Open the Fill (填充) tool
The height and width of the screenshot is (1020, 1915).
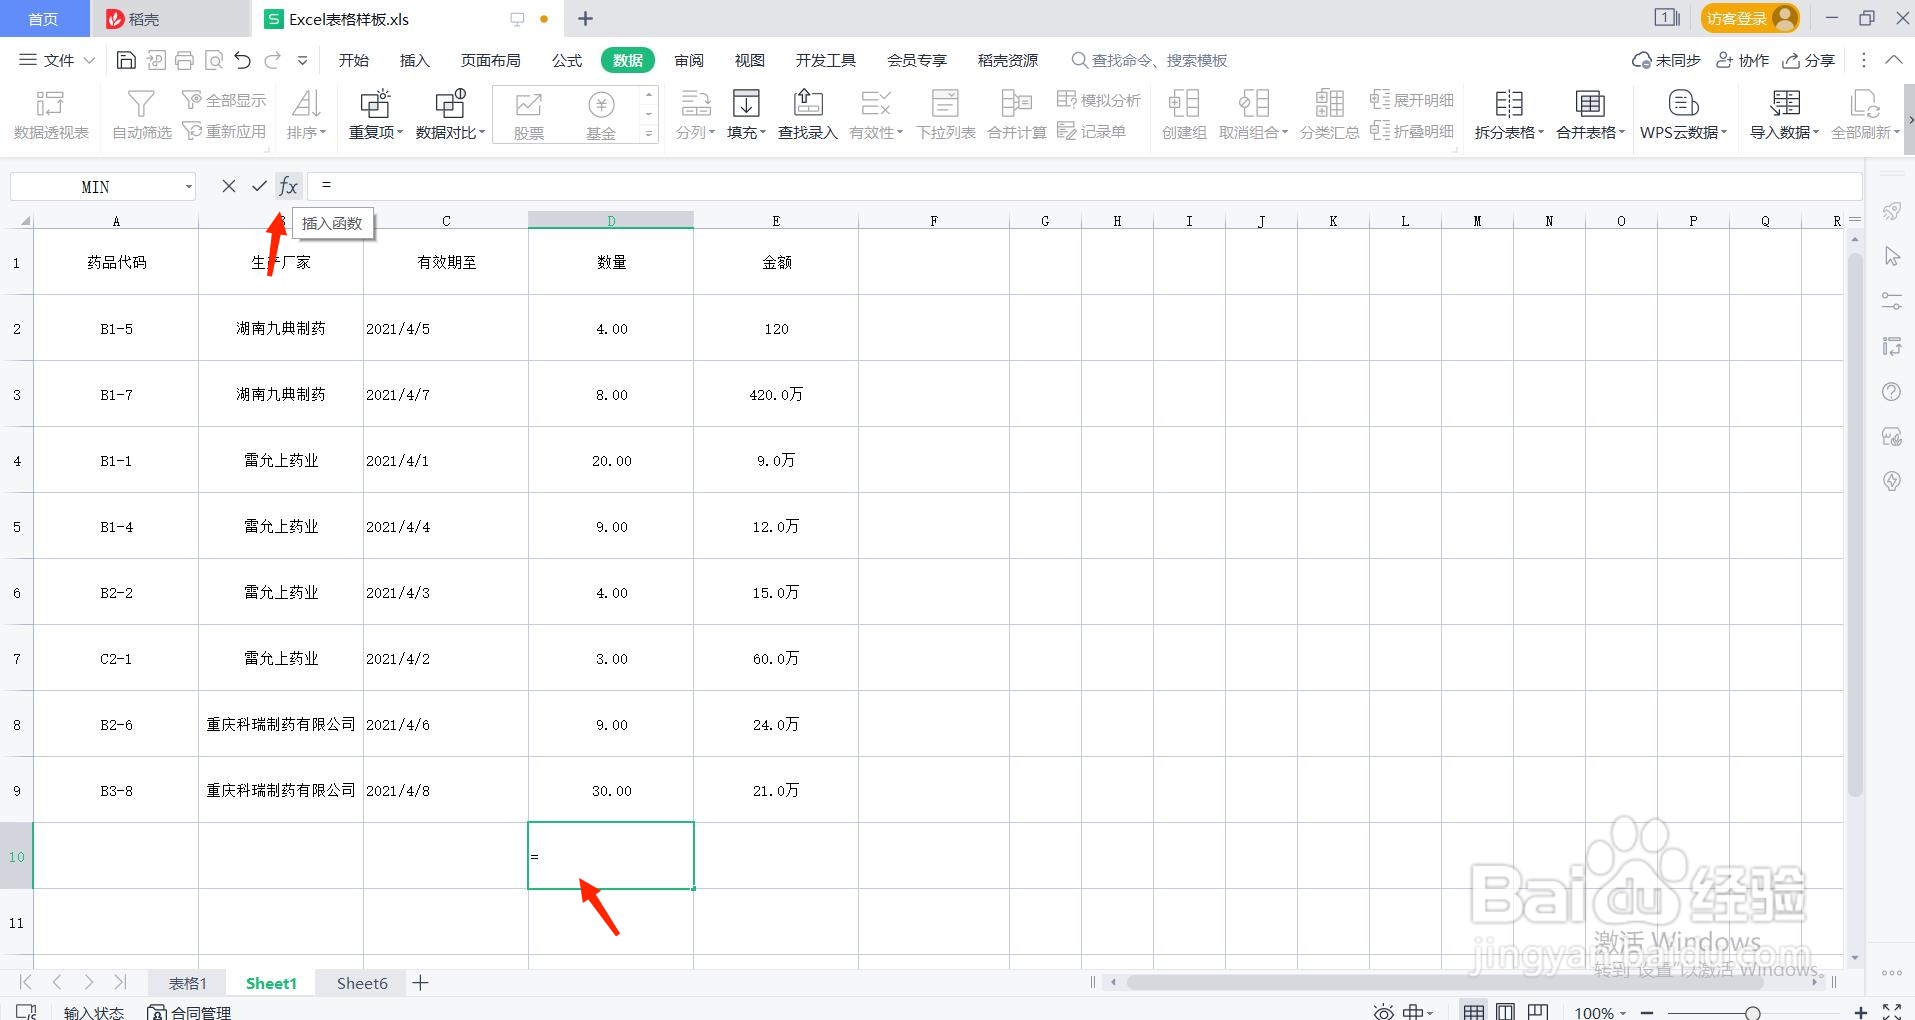tap(746, 115)
